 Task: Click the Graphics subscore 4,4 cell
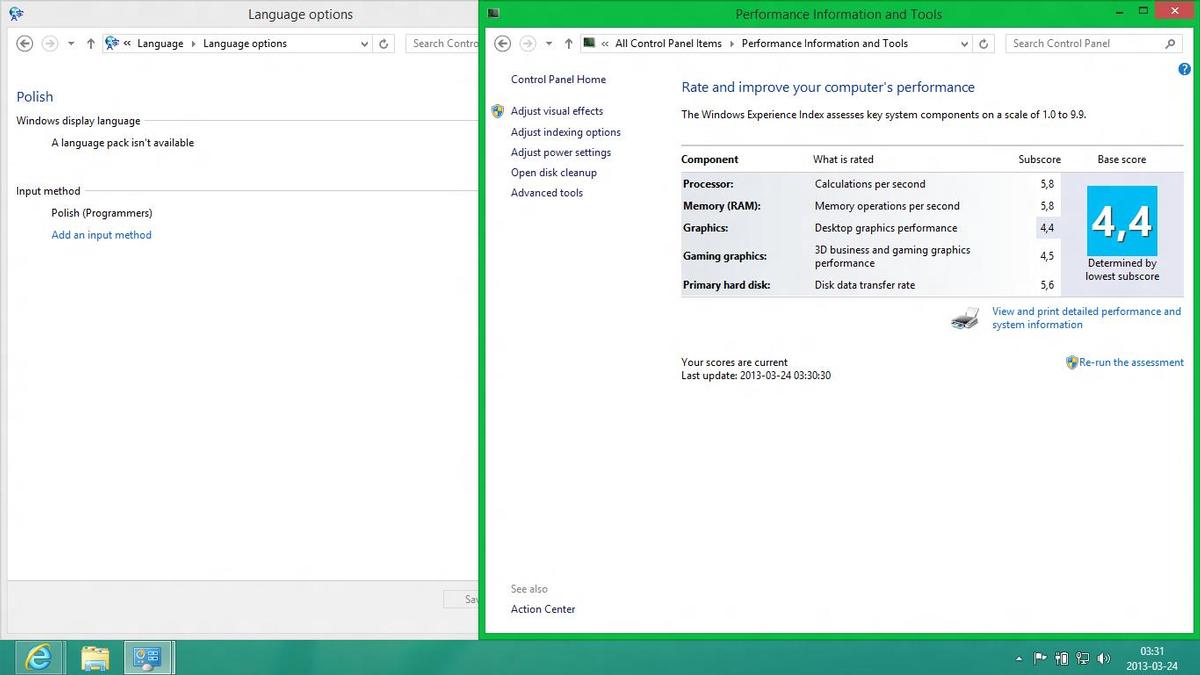[1047, 228]
